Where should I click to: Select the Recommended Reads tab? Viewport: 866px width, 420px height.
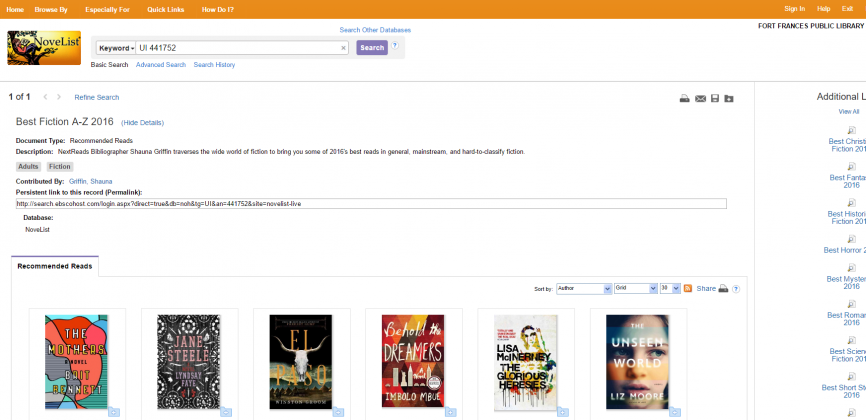pyautogui.click(x=55, y=266)
